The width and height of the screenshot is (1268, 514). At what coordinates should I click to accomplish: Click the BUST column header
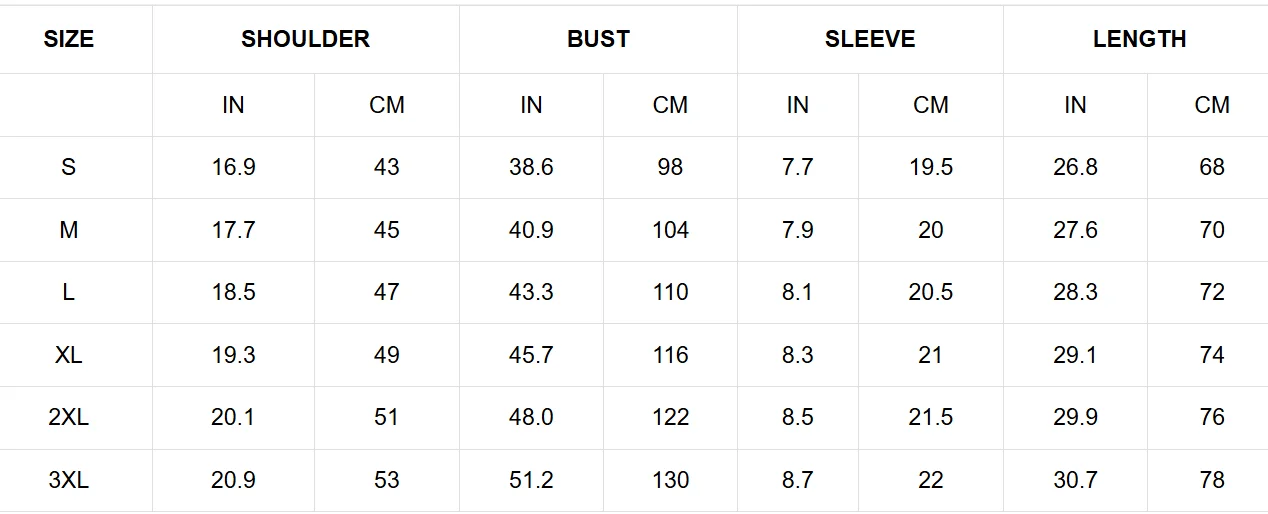pos(598,40)
